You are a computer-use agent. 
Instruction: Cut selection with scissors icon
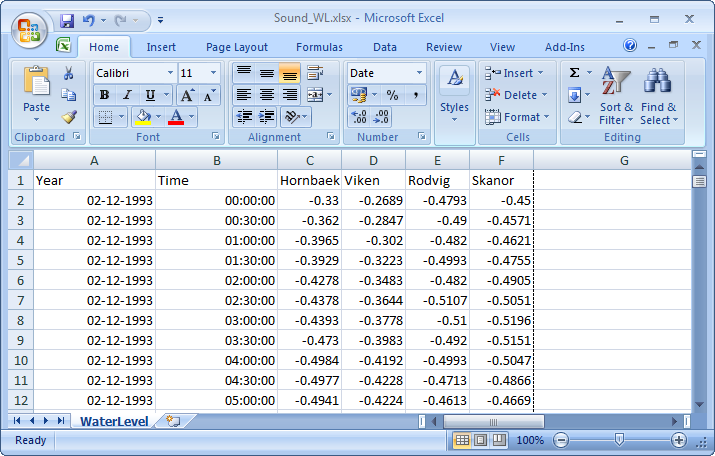pos(69,73)
